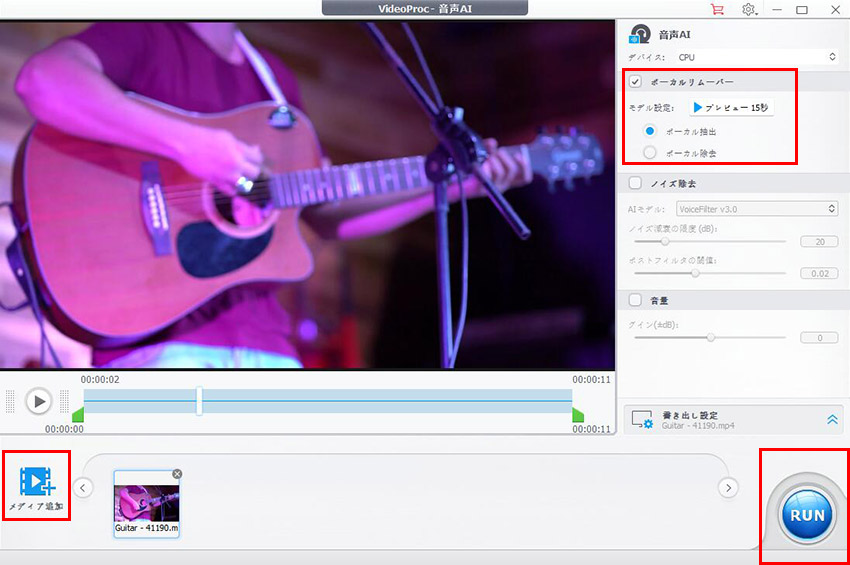Image resolution: width=850 pixels, height=565 pixels.
Task: Remove the Guitar clip using its X icon
Action: coord(177,474)
